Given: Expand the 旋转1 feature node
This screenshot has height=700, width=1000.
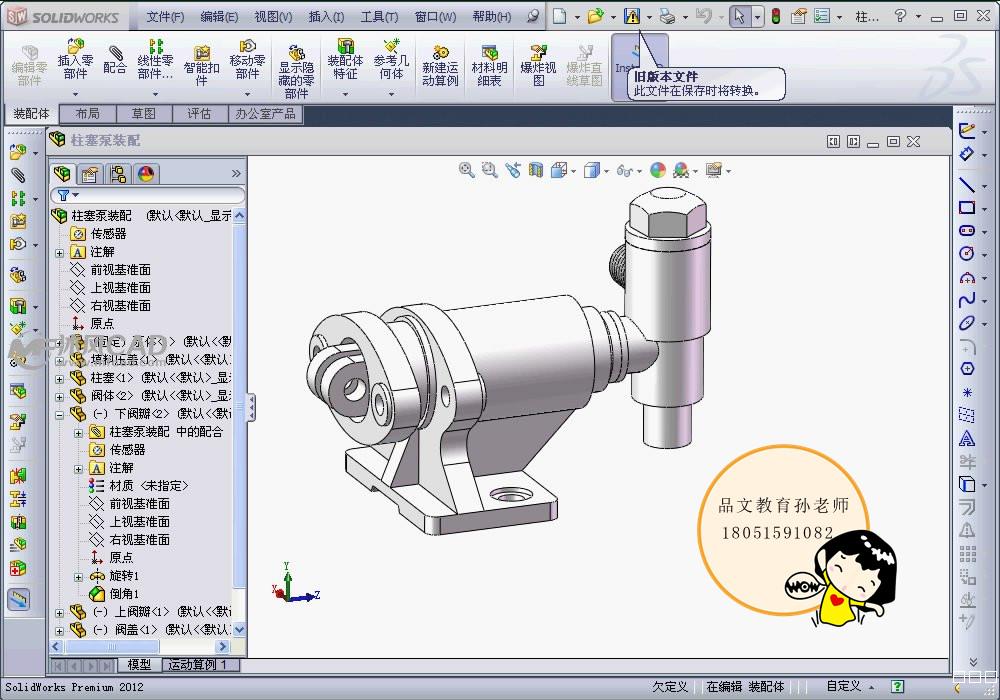Looking at the screenshot, I should click(x=79, y=577).
